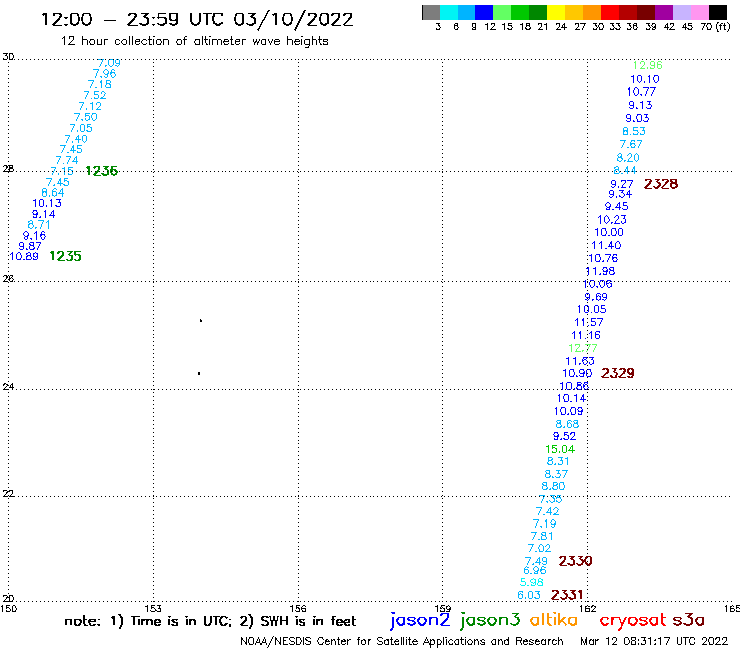Click the 2328 pass time label
This screenshot has width=740, height=650.
tap(661, 184)
